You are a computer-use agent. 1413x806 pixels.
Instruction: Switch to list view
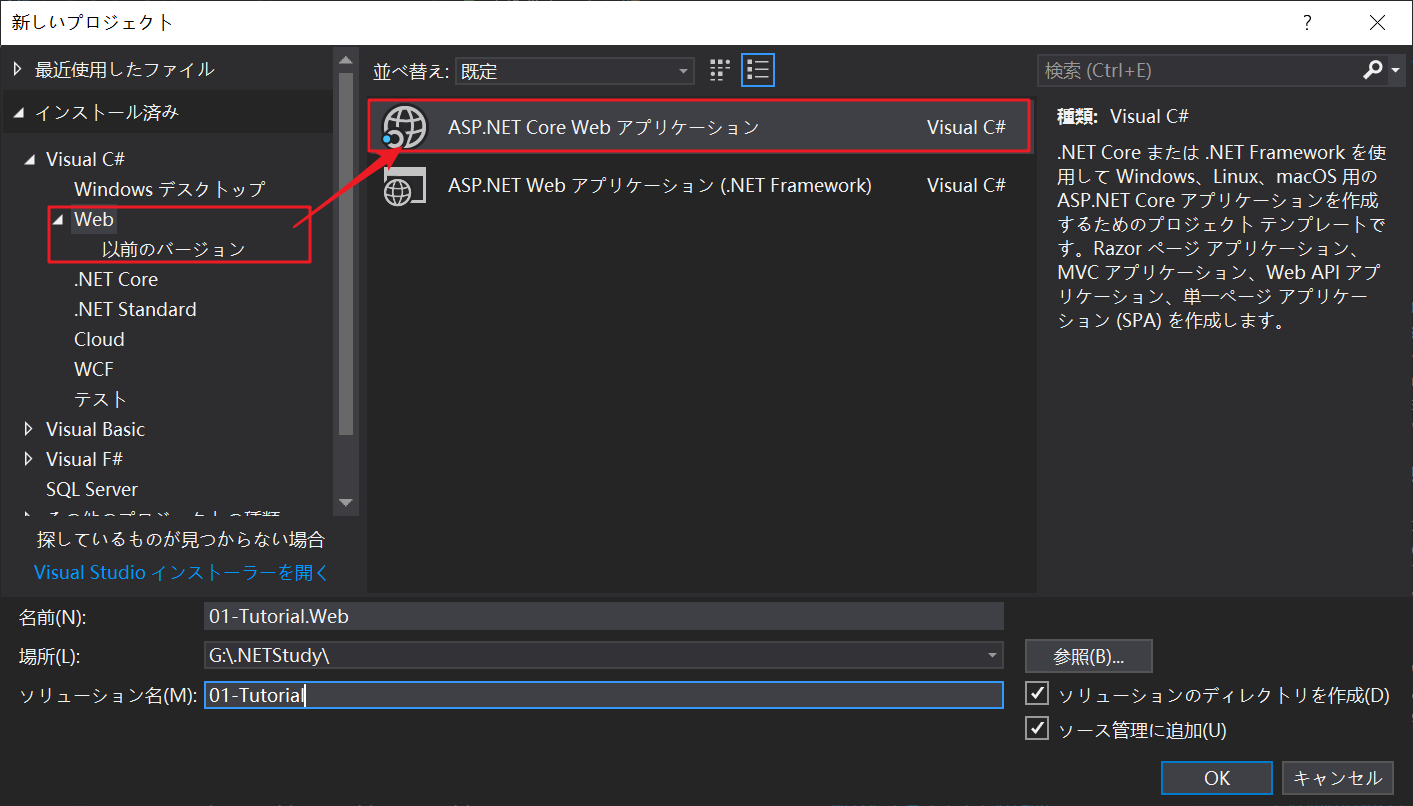tap(757, 69)
